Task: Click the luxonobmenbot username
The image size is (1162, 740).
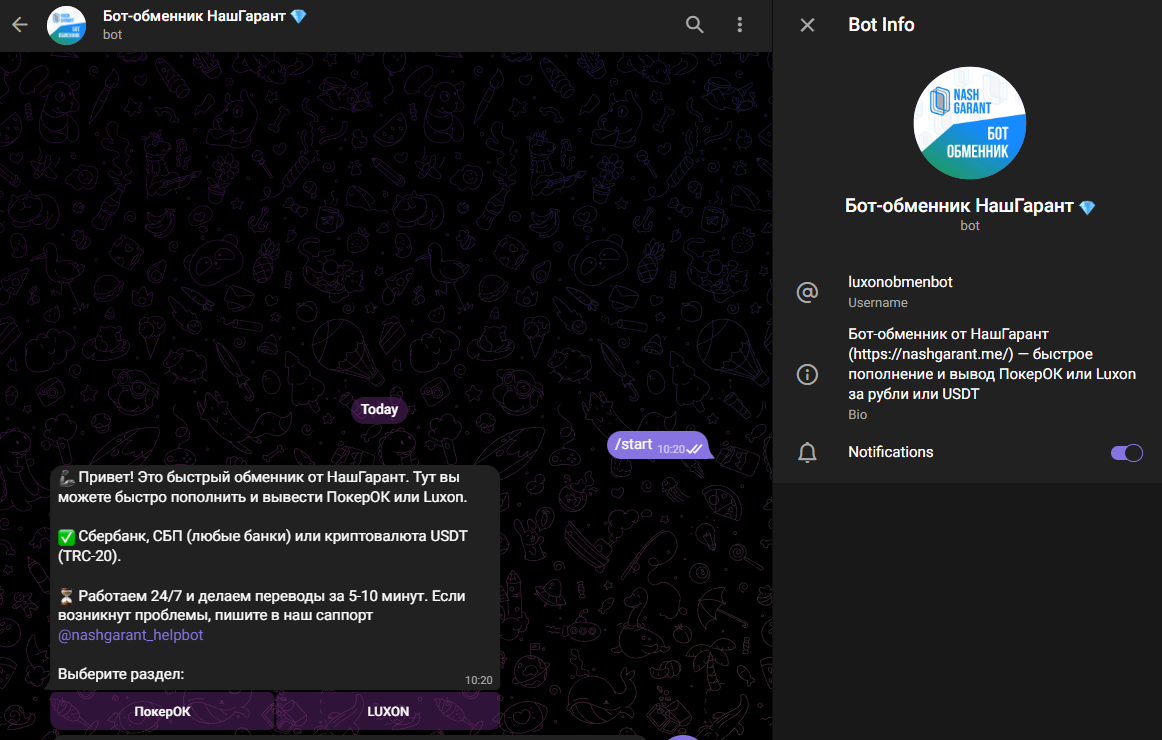Action: coord(900,281)
